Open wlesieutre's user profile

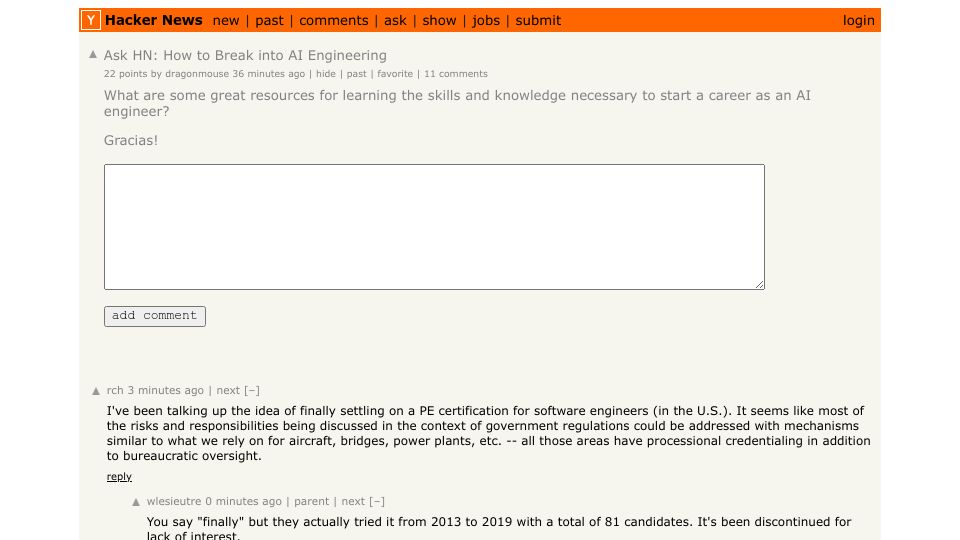tap(174, 501)
